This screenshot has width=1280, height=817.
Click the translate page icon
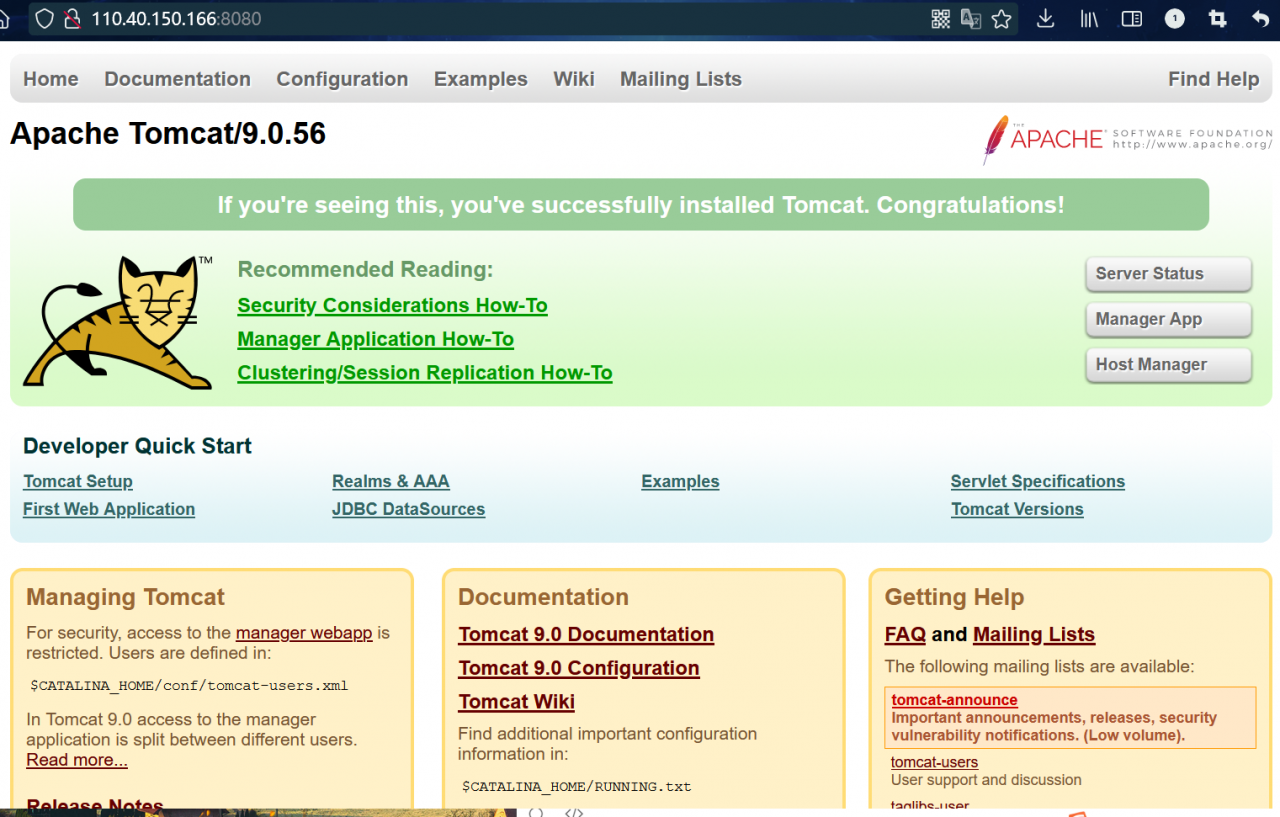(971, 18)
